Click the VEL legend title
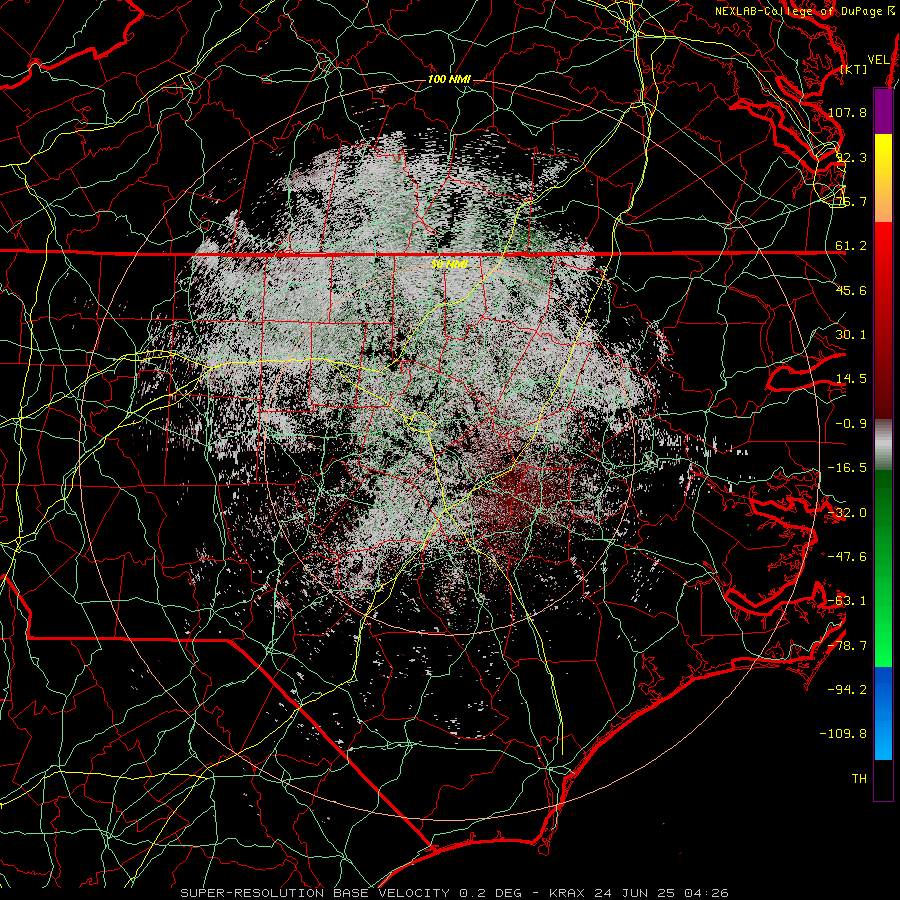 (x=878, y=60)
